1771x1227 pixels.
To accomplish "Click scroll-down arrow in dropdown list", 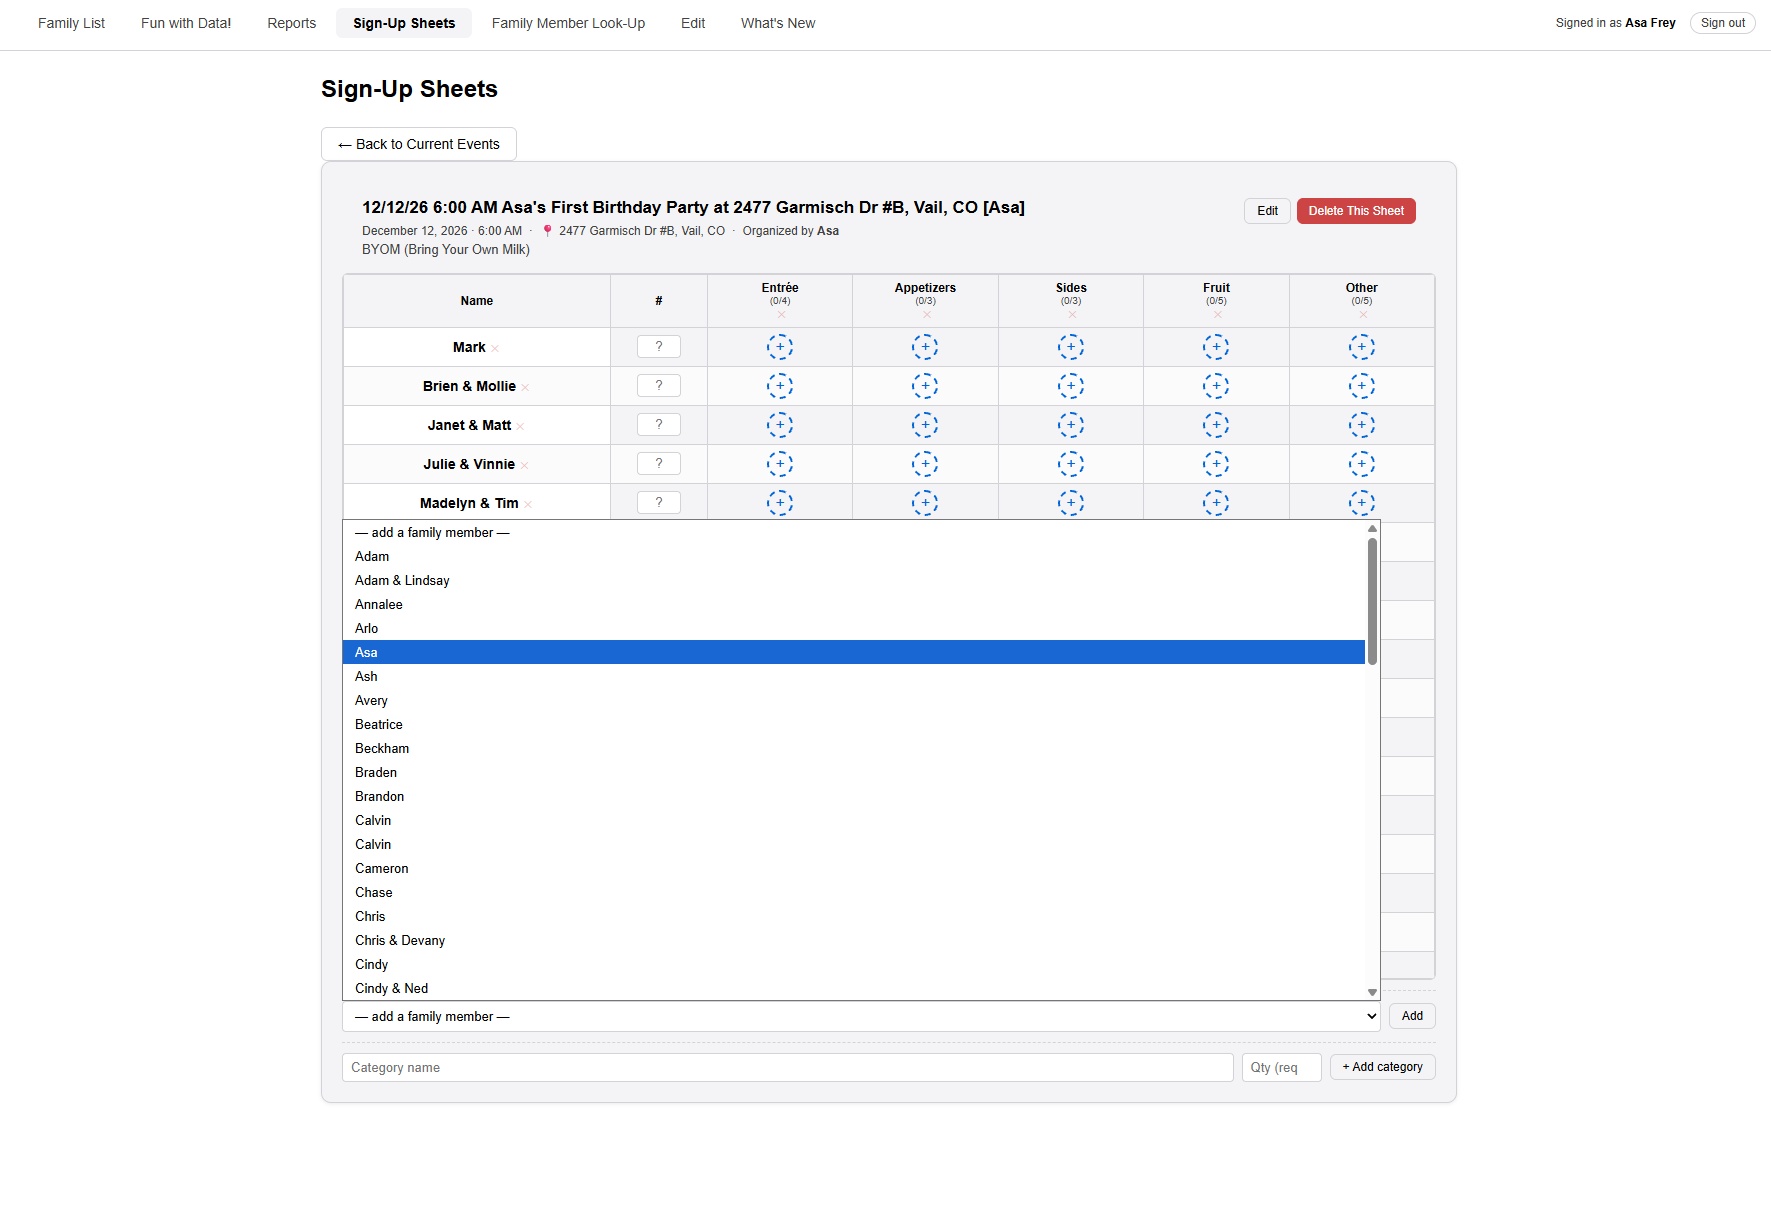I will tap(1372, 992).
